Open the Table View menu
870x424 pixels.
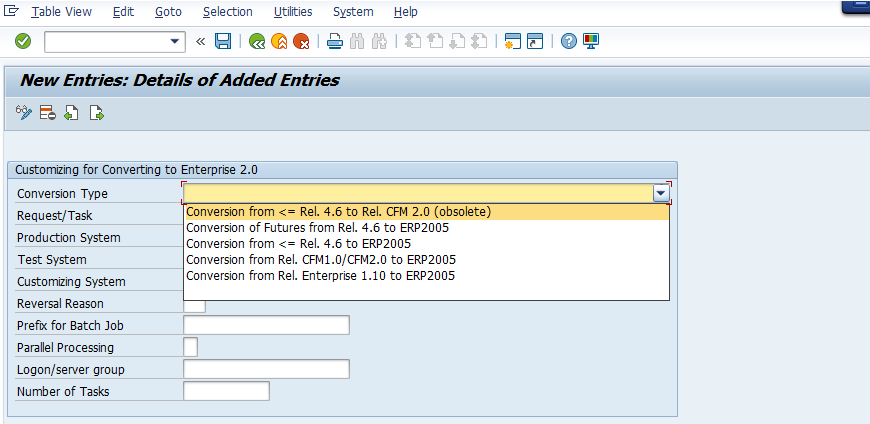(62, 12)
